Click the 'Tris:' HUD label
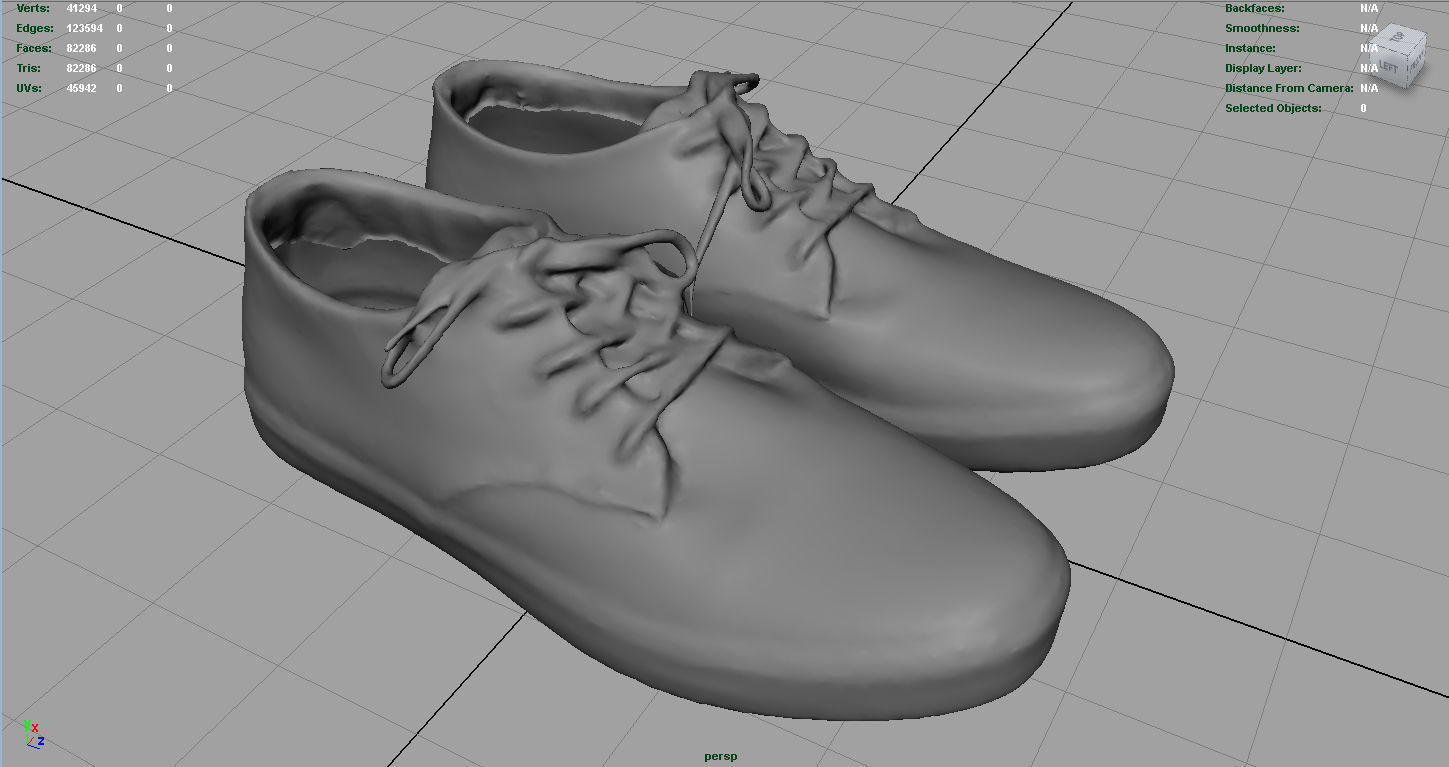The image size is (1449, 767). (x=28, y=68)
